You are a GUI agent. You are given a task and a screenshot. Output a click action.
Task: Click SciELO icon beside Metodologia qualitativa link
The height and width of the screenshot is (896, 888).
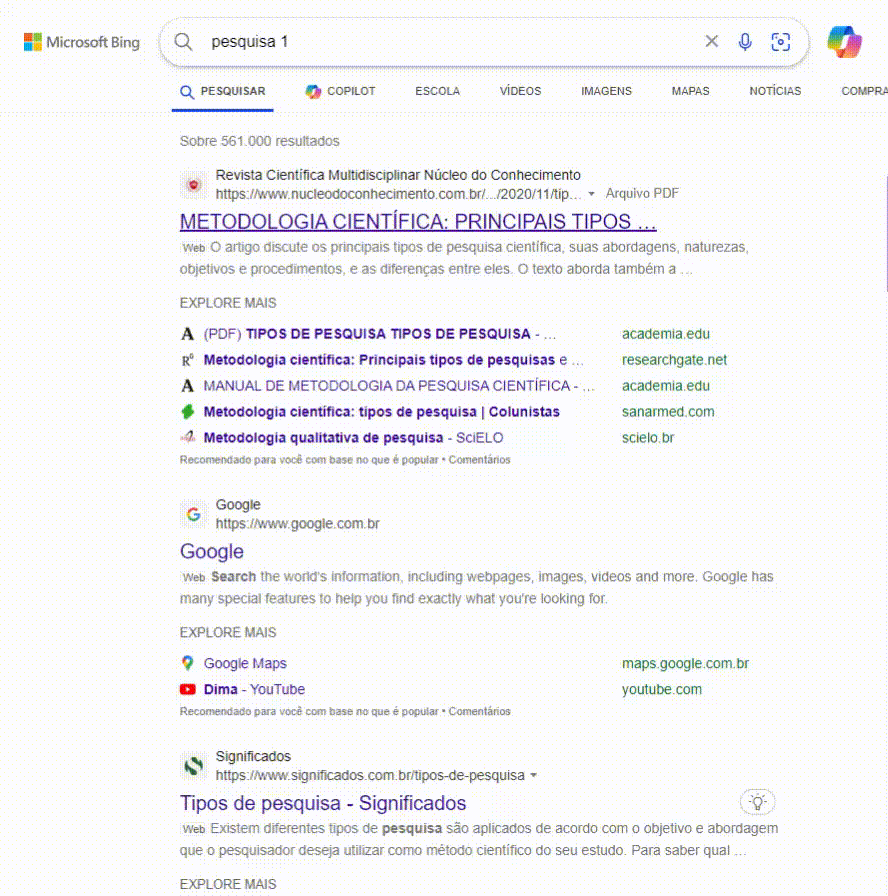[x=187, y=437]
